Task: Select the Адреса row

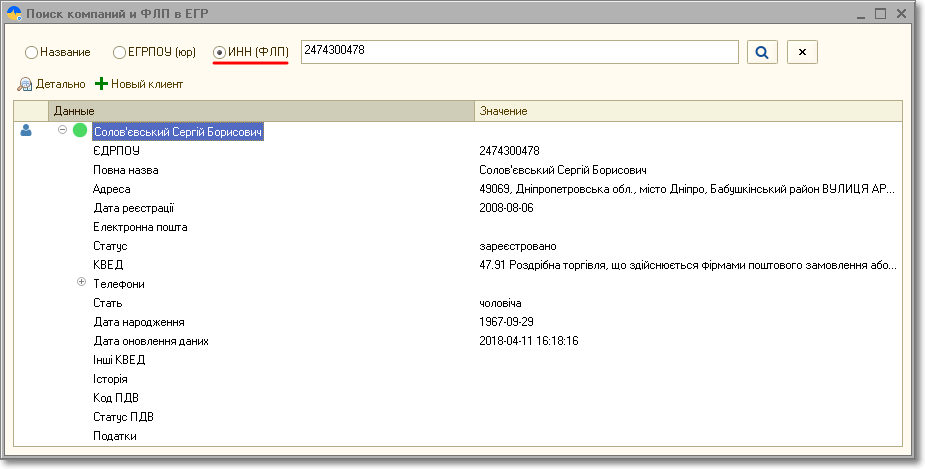Action: [112, 189]
